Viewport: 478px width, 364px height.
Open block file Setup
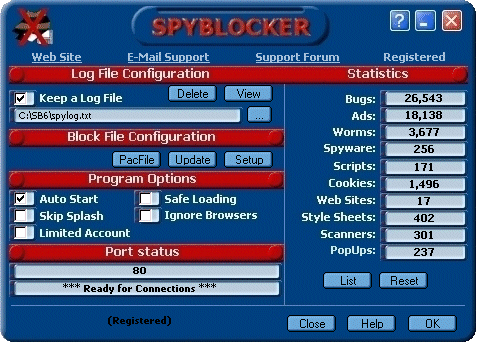[x=249, y=160]
